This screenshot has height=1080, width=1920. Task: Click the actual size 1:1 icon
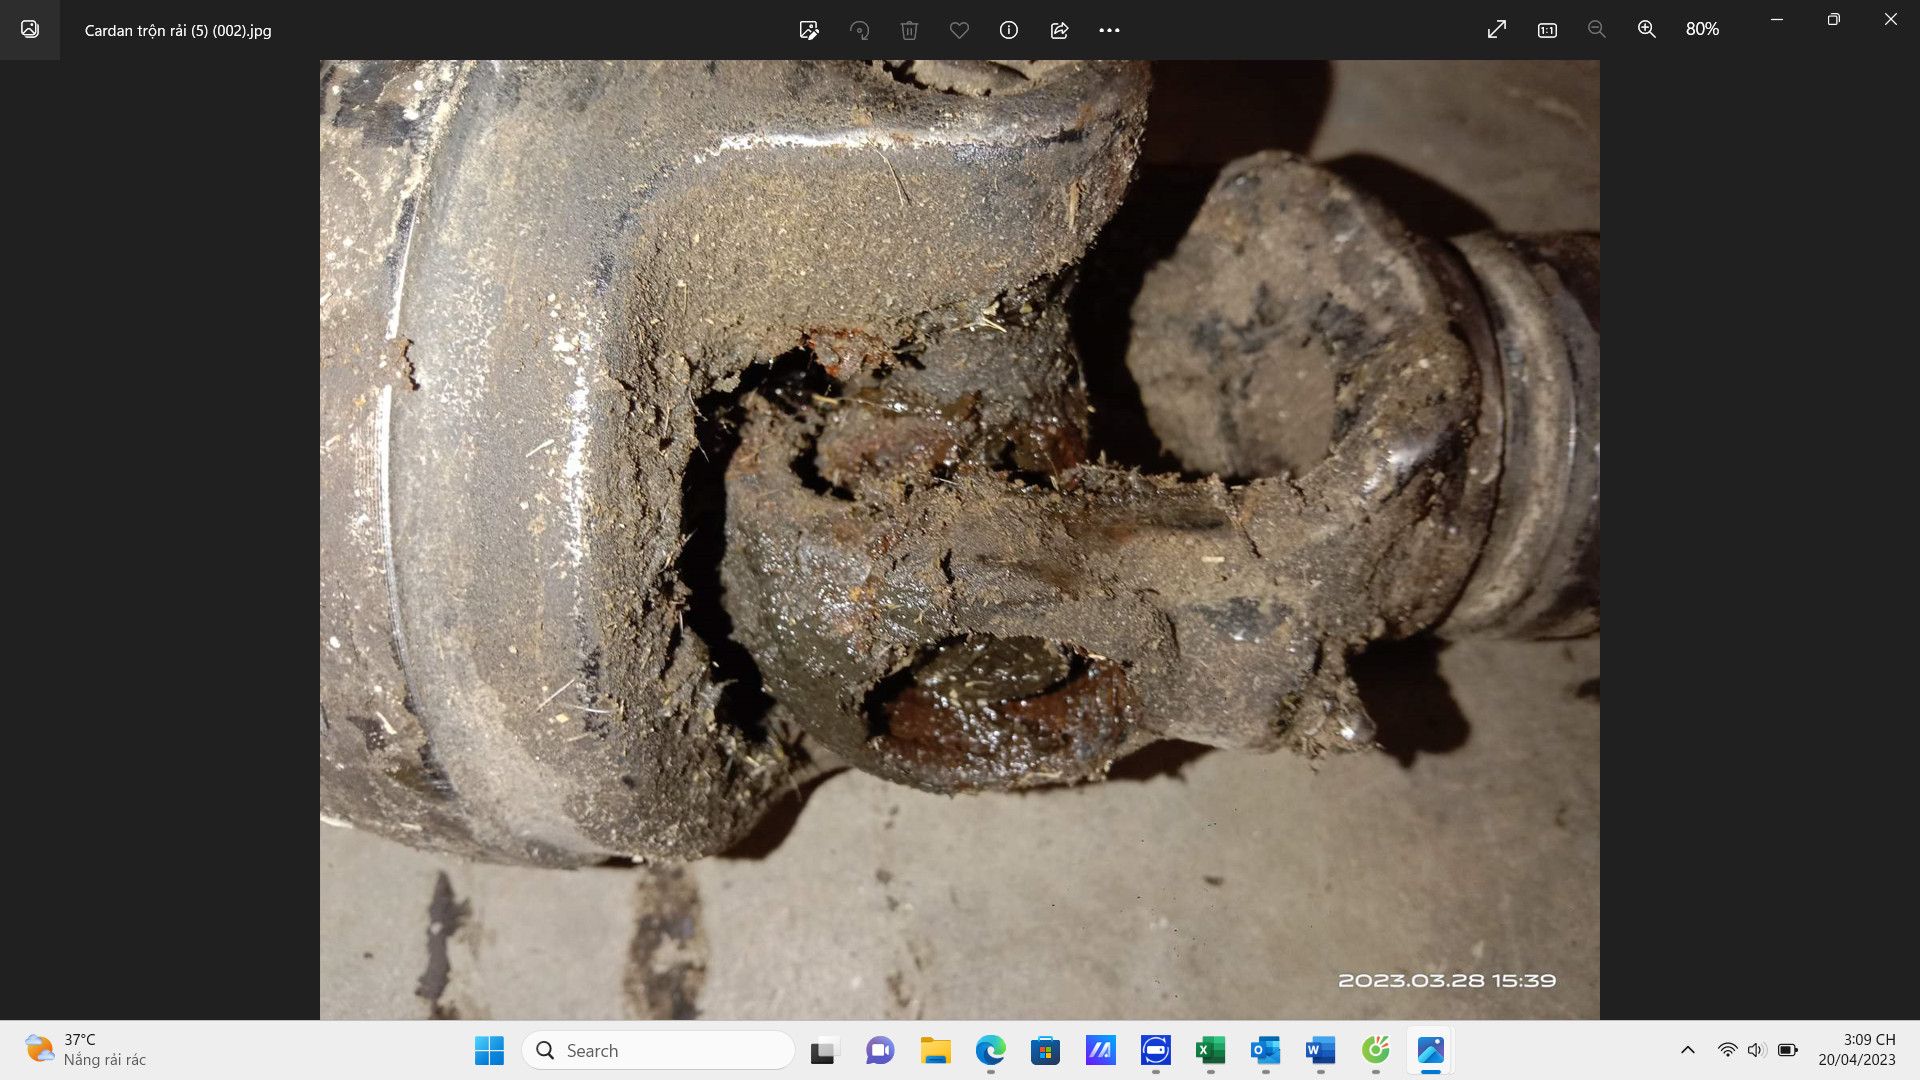1547,30
